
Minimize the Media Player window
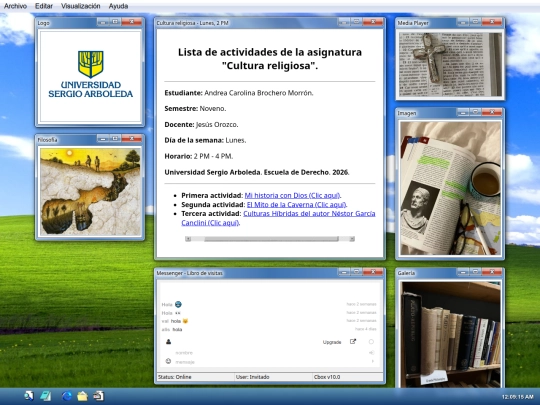[463, 22]
